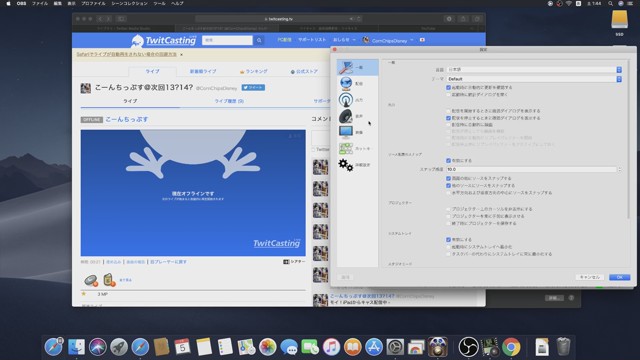Image resolution: width=640 pixels, height=360 pixels.
Task: Click the broadcaster avatar beside the live title
Action: point(86,88)
